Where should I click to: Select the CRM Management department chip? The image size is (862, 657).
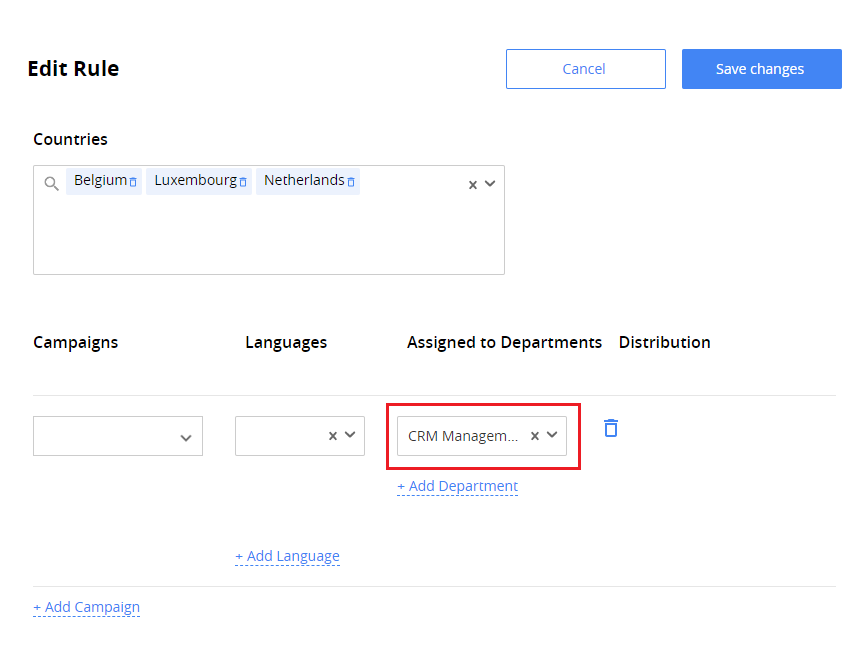click(463, 435)
